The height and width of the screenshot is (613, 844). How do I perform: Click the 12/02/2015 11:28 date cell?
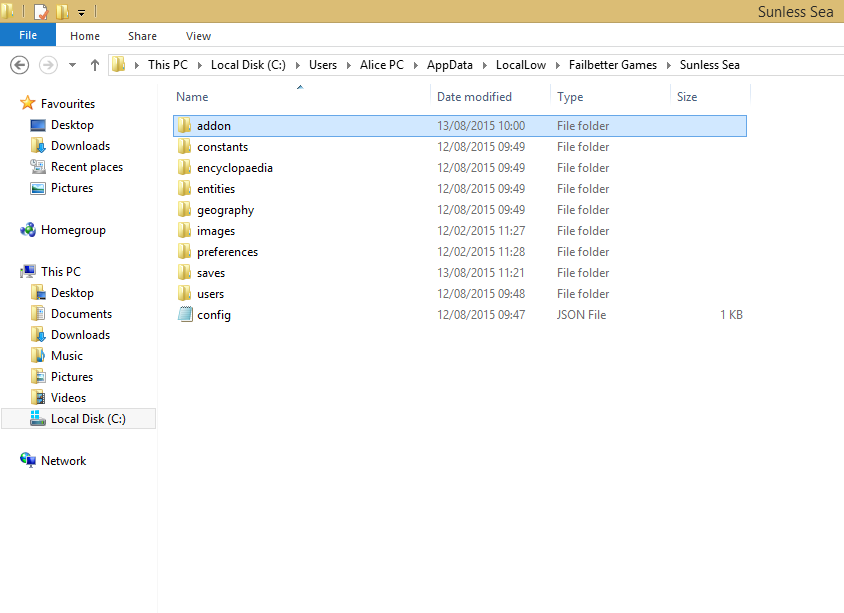click(481, 252)
